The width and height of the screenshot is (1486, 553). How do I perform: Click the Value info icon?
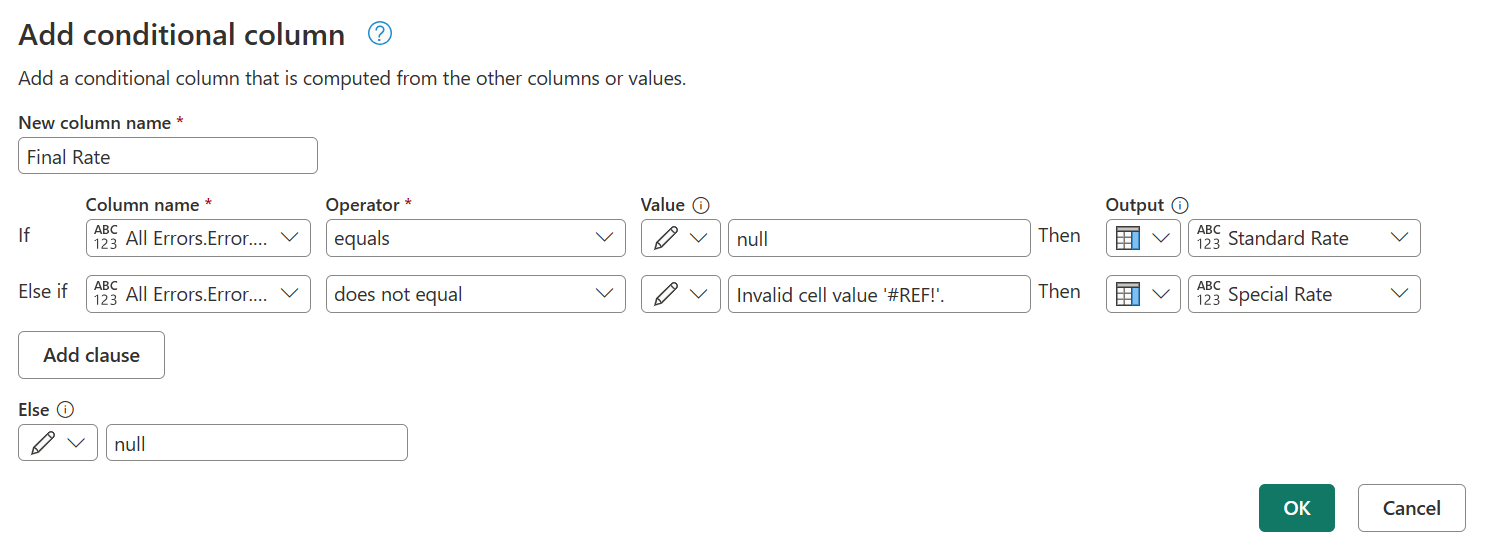[701, 205]
